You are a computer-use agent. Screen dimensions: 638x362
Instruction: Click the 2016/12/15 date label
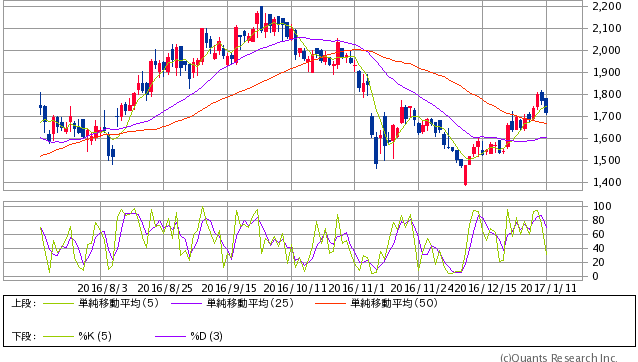[x=486, y=288]
